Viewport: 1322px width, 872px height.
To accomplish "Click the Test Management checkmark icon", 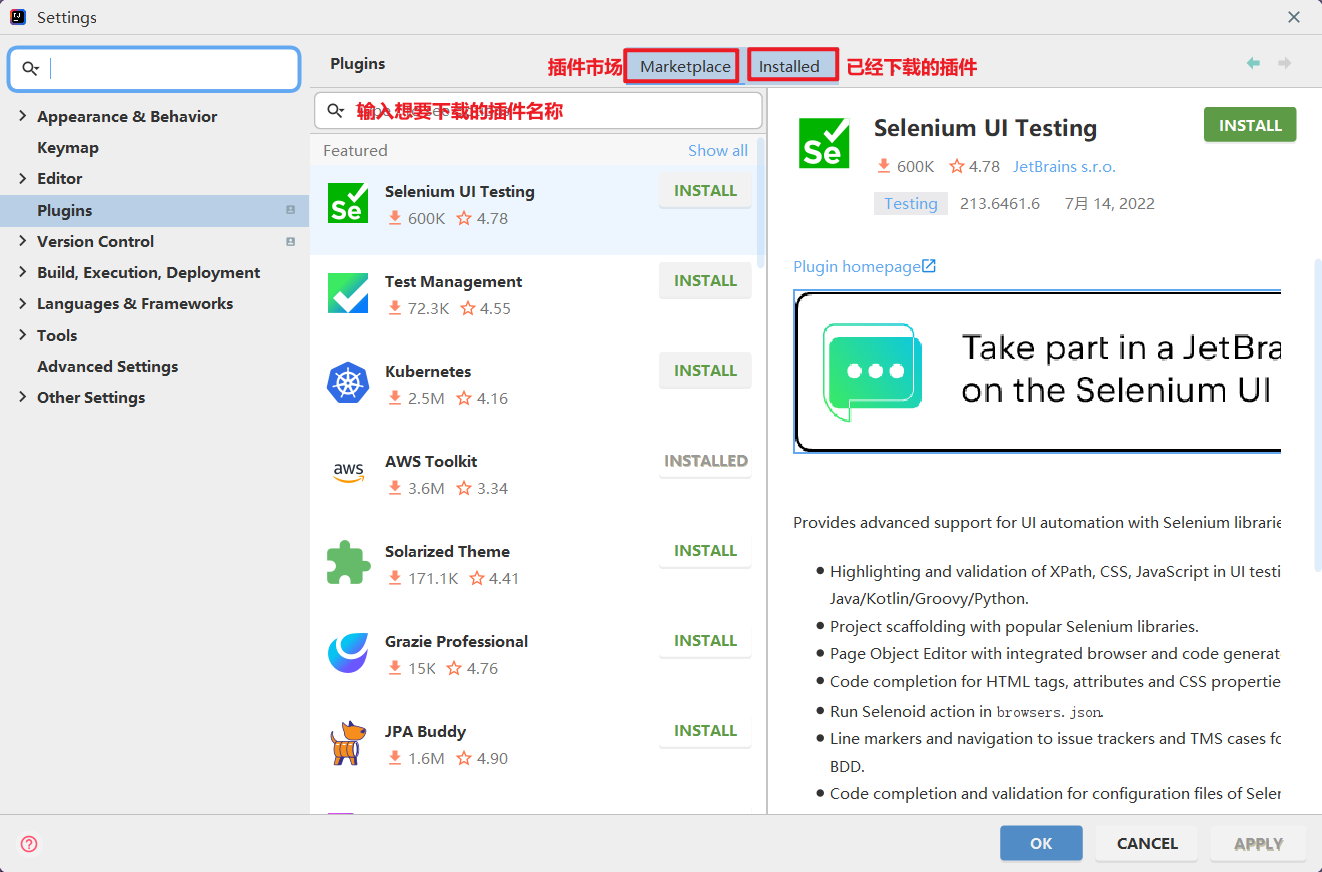I will click(x=348, y=293).
